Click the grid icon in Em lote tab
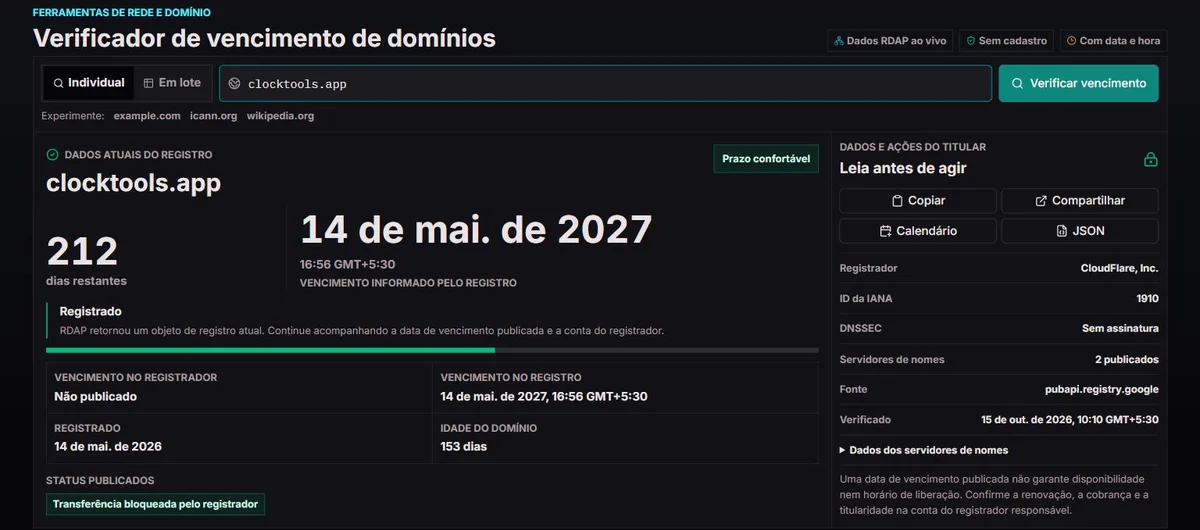 tap(148, 83)
